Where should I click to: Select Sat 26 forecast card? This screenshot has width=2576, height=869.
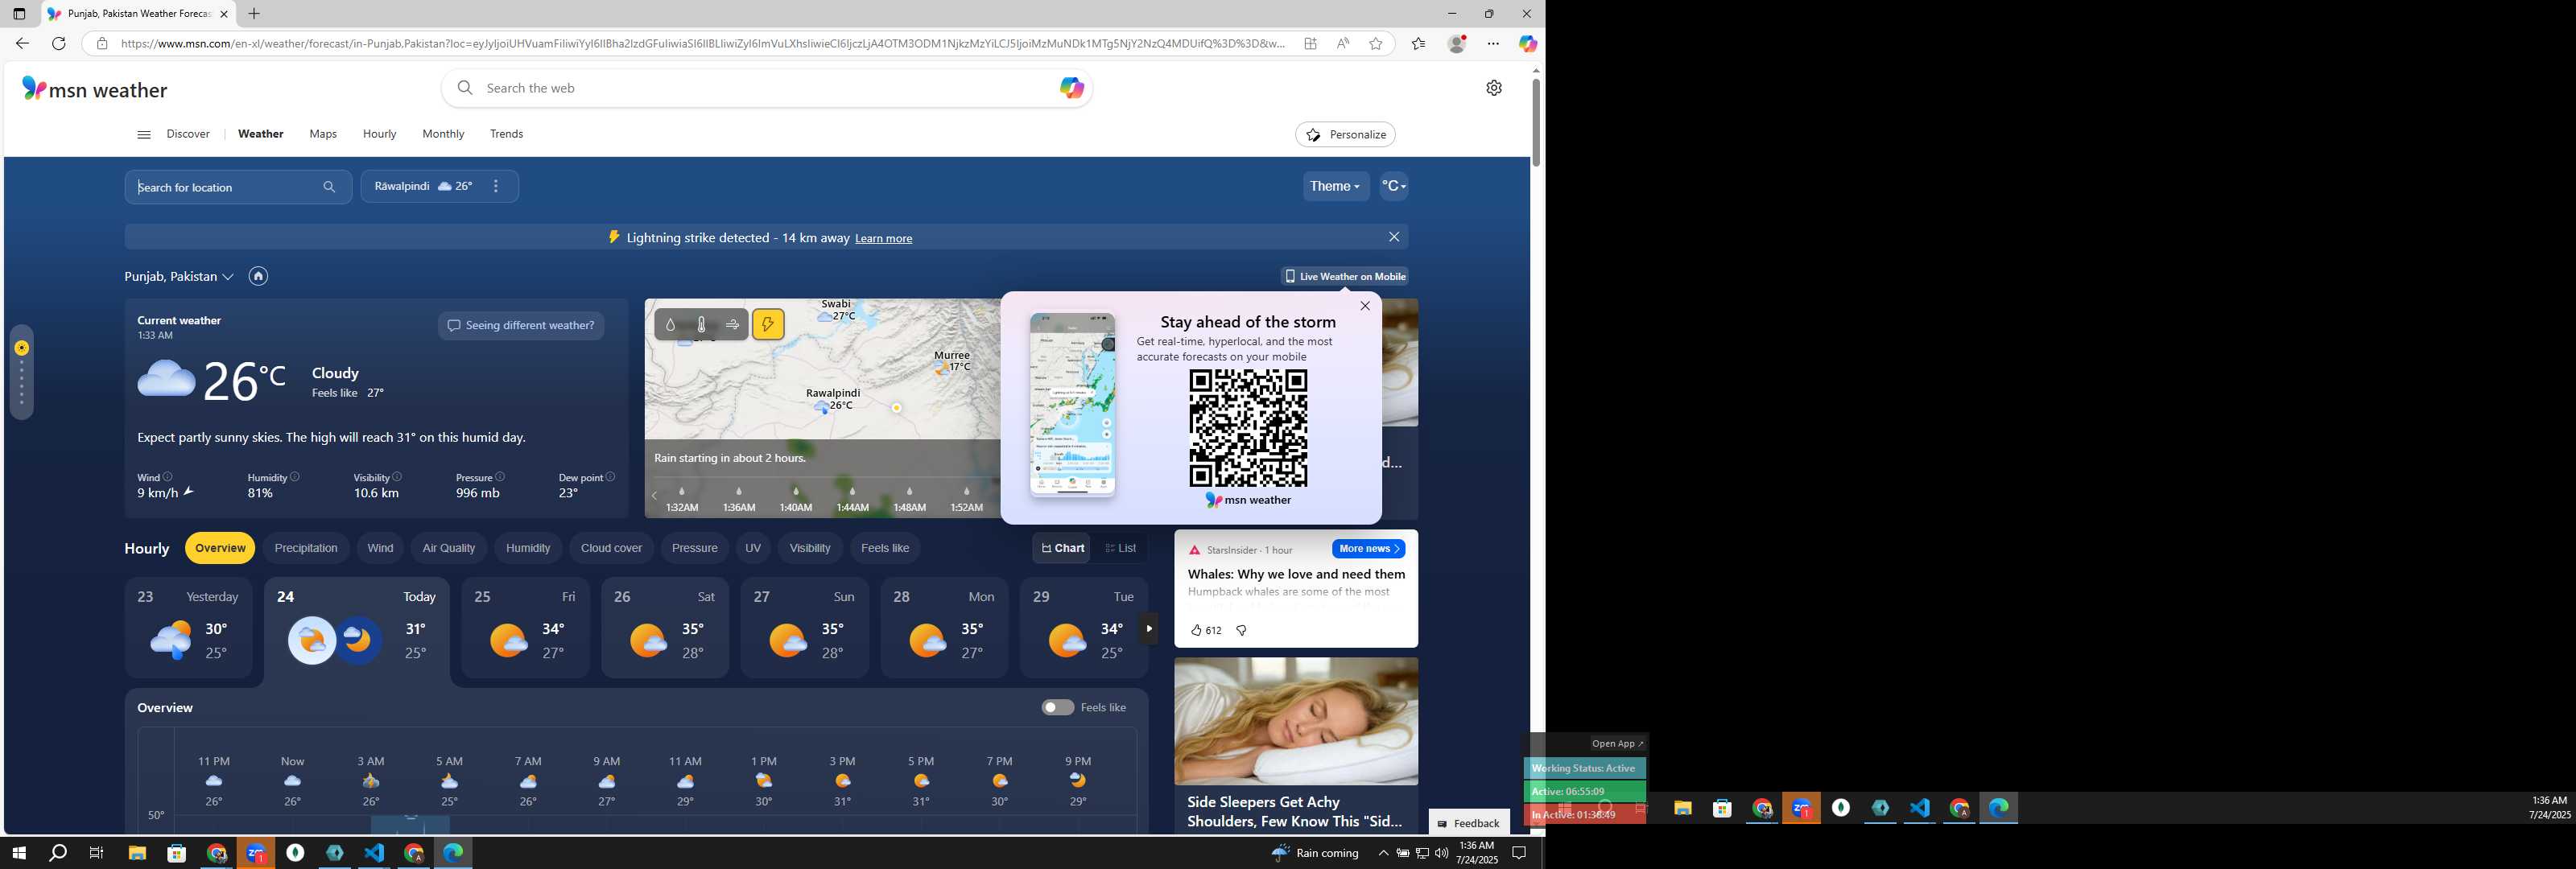665,628
